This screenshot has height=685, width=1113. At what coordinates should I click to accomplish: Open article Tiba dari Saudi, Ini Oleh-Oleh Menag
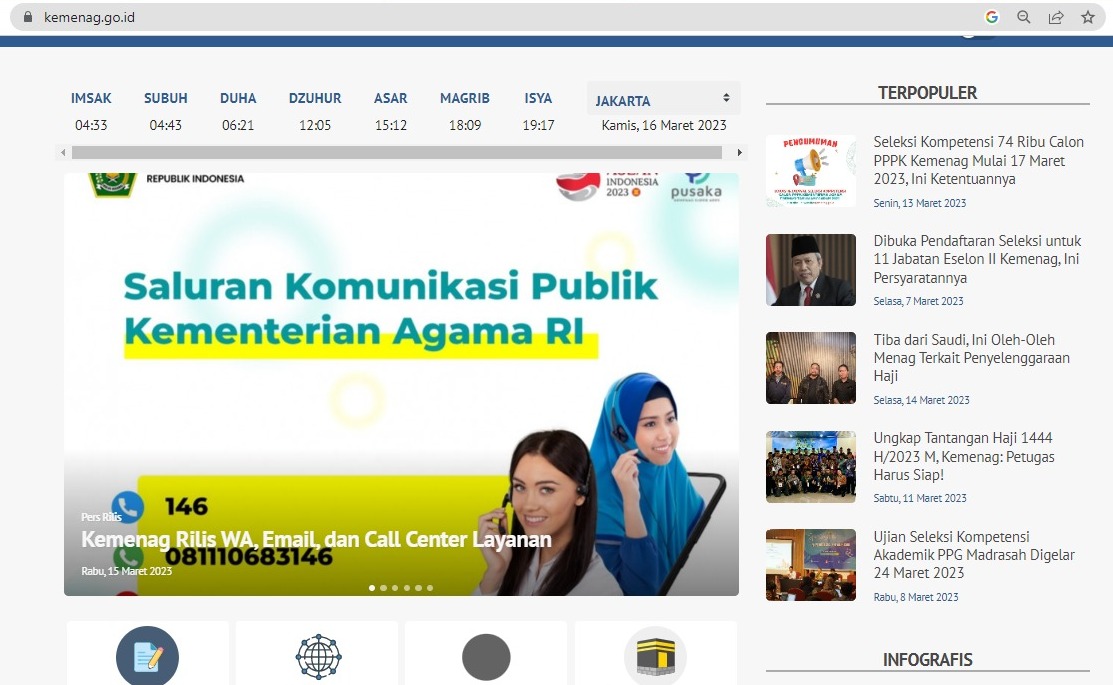(971, 358)
